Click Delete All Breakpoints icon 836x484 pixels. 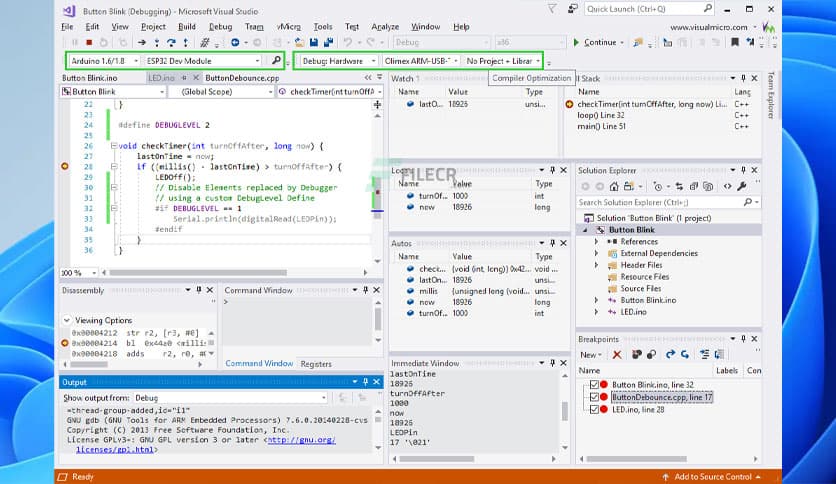[x=637, y=354]
